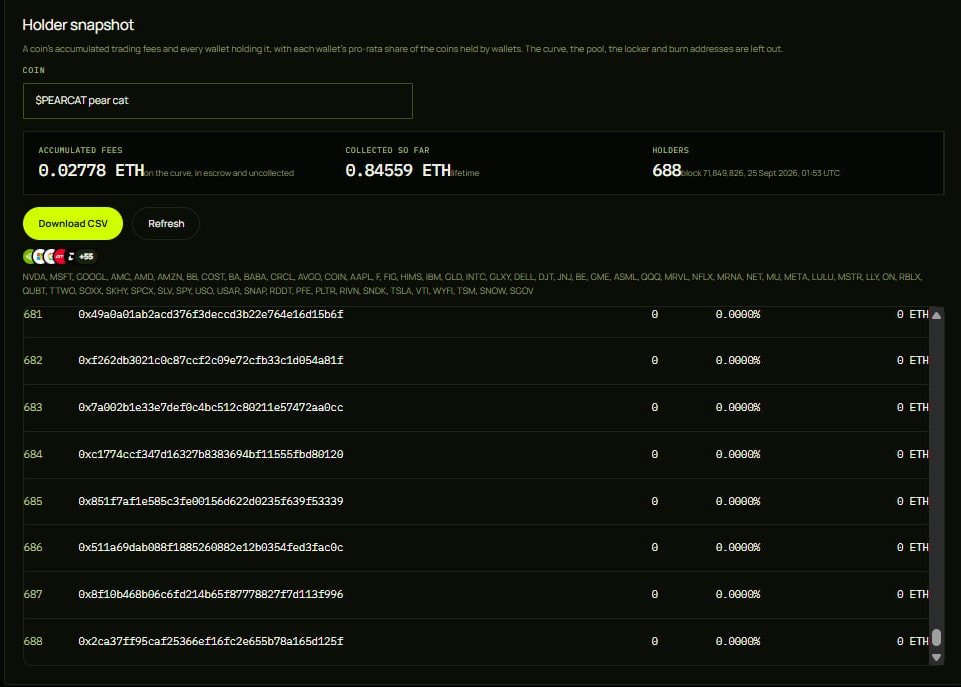Click holder address 0xc1774ccf347d16327b8383694bf11555fbd80120

211,454
